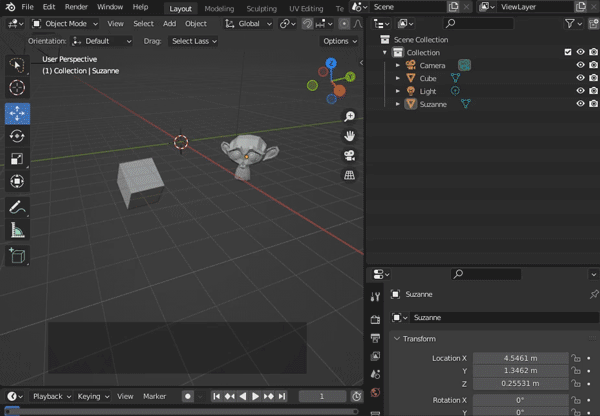Open the World properties tab icon
This screenshot has width=600, height=416.
point(375,392)
